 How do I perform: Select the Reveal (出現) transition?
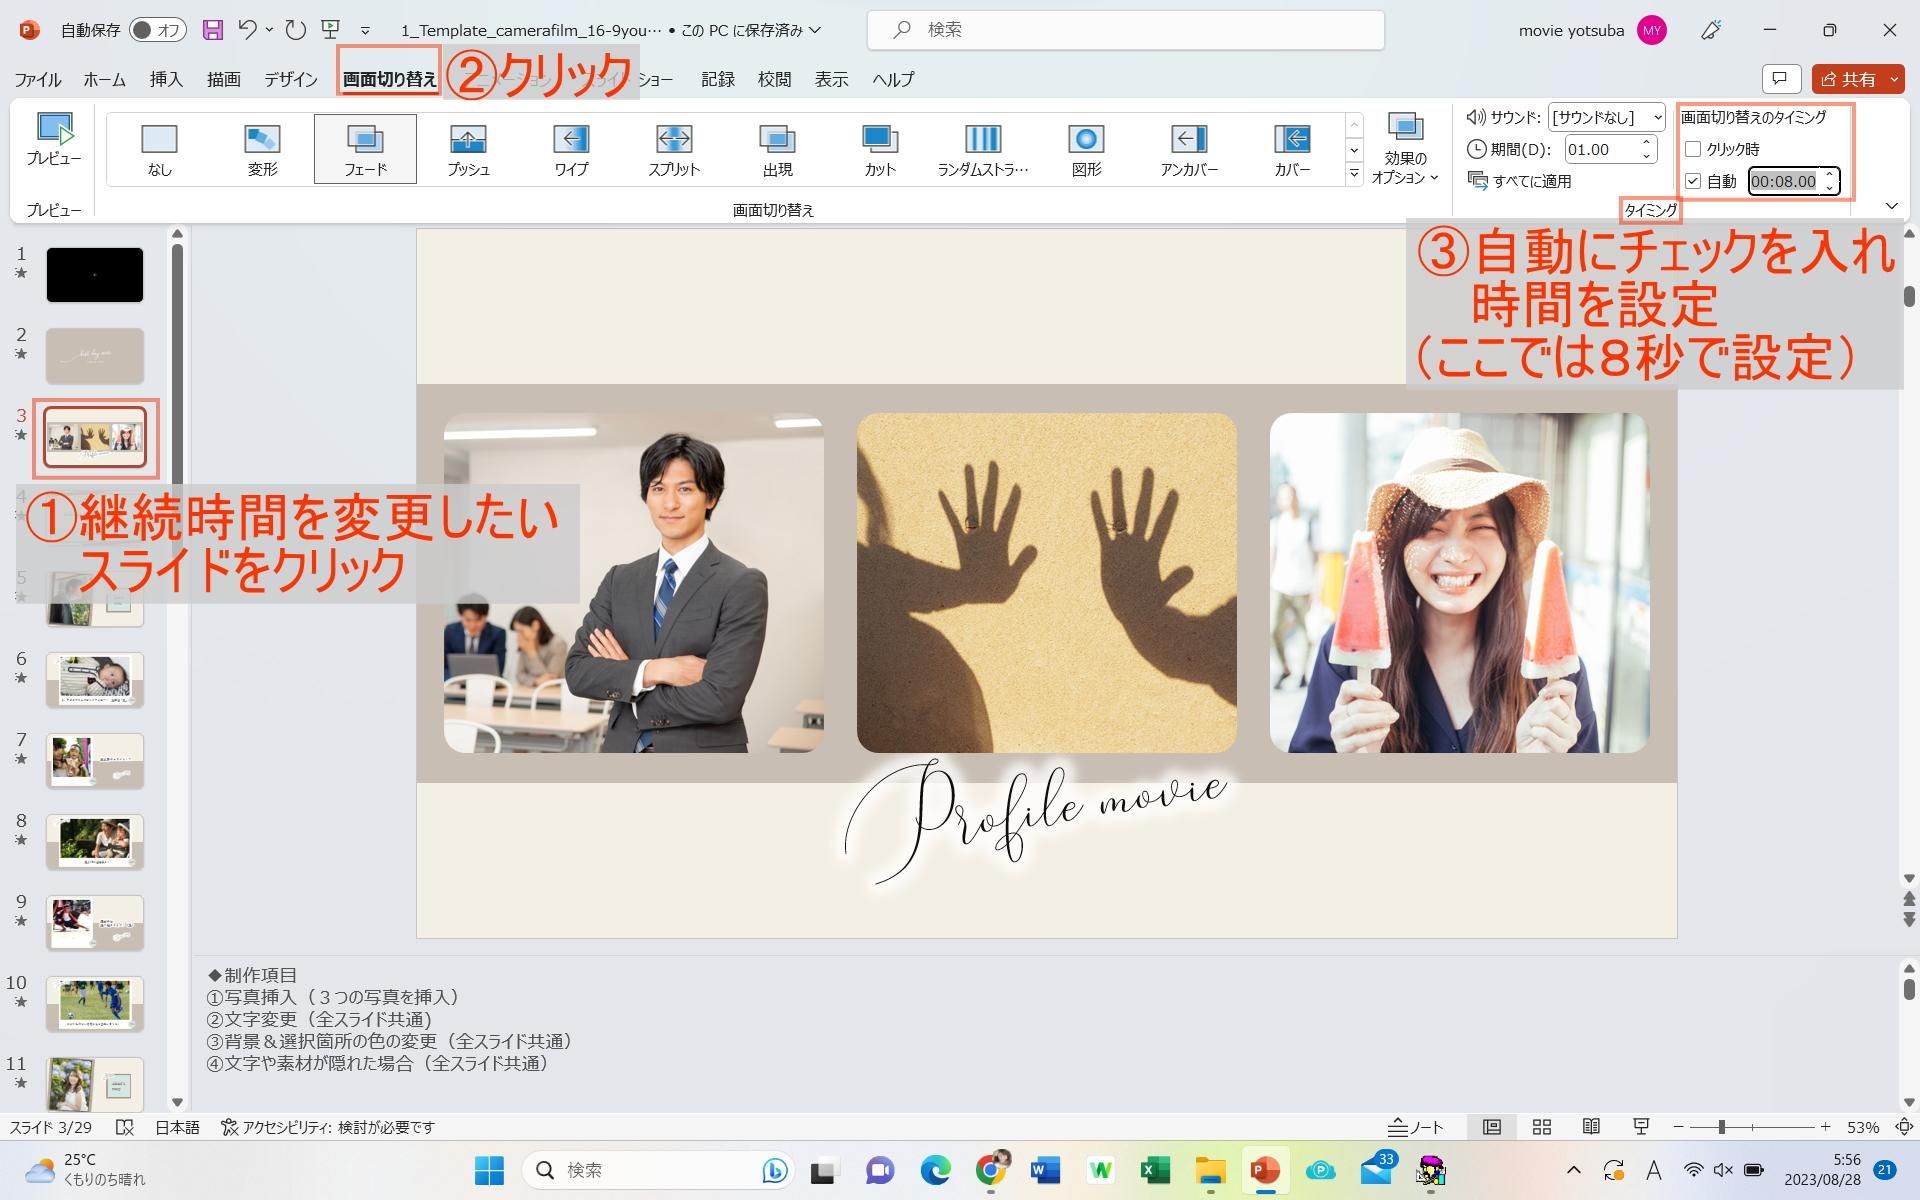click(x=777, y=149)
